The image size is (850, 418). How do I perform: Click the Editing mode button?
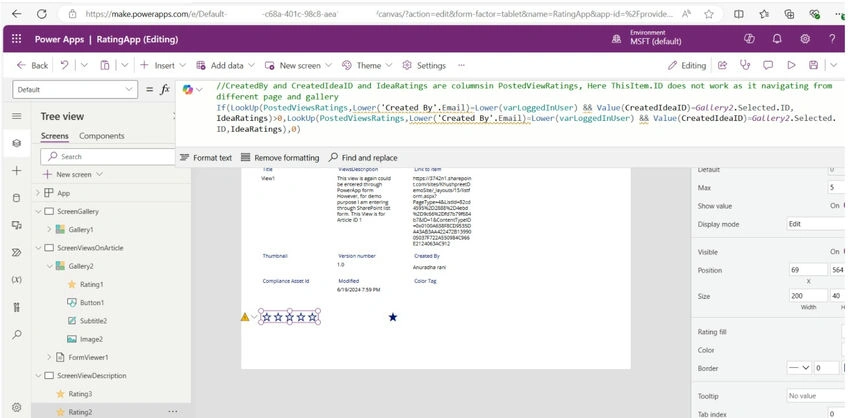tap(687, 65)
